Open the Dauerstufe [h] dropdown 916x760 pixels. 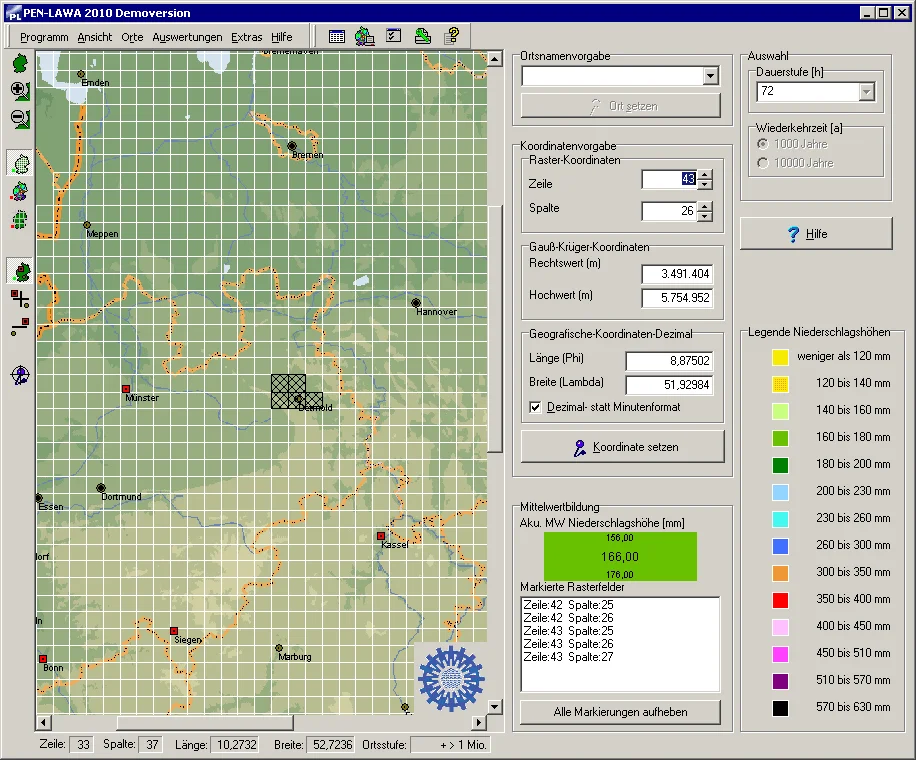[866, 92]
